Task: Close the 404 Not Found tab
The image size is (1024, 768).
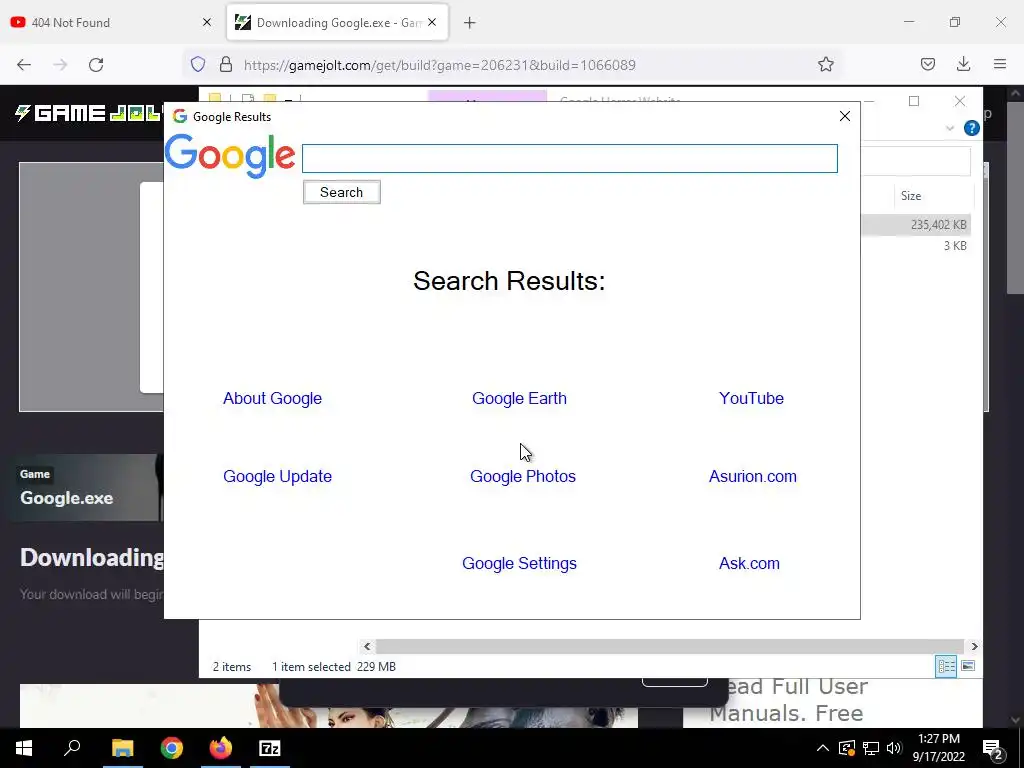Action: tap(206, 23)
